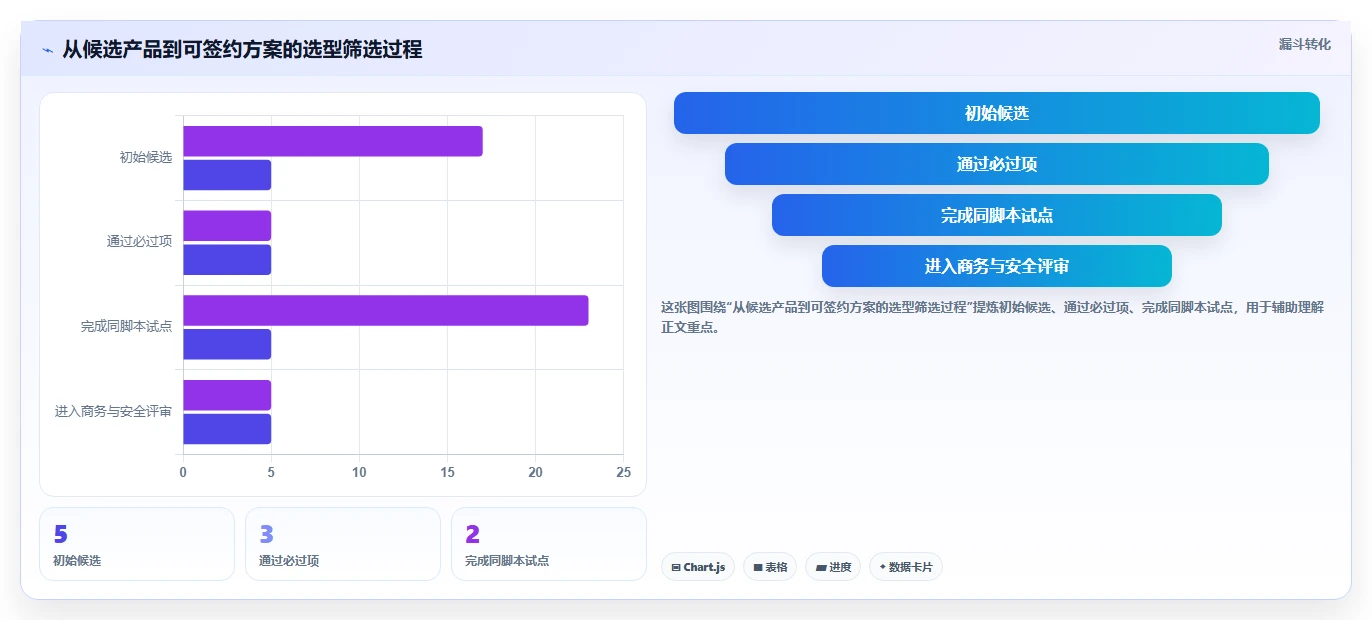The width and height of the screenshot is (1372, 620).
Task: Select the 通过必过项 funnel stage bar
Action: pos(996,164)
